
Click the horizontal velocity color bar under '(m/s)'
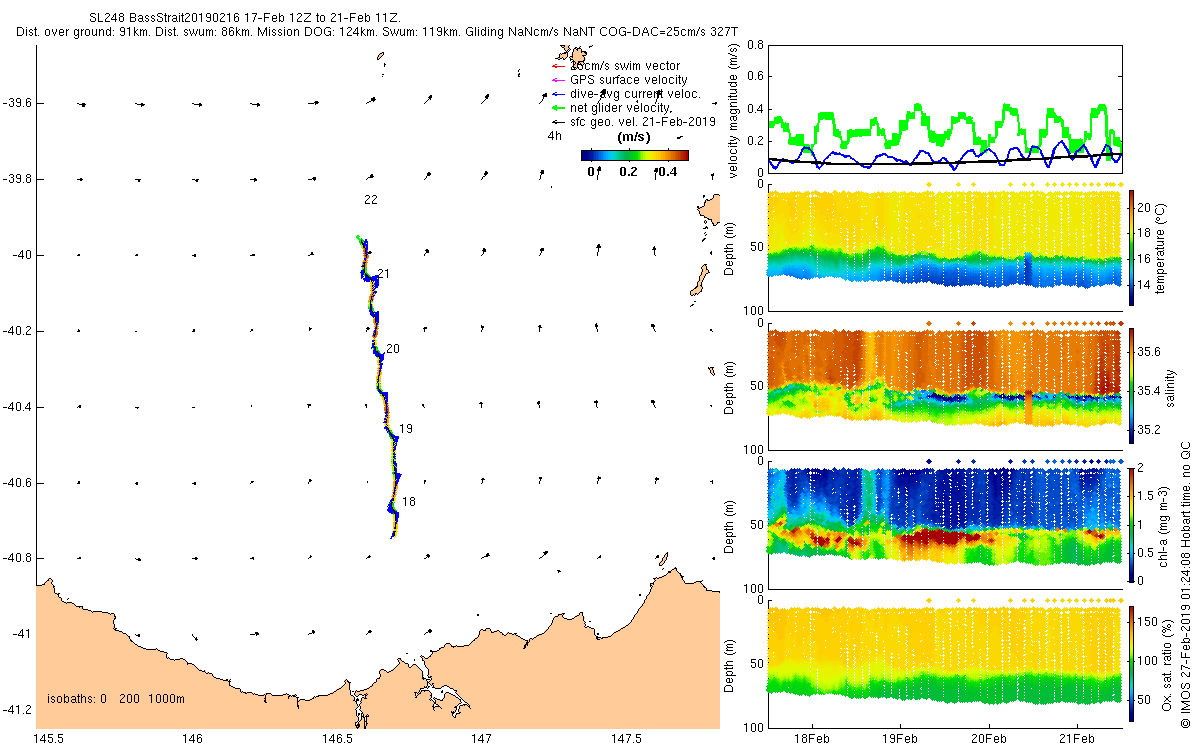tap(635, 155)
